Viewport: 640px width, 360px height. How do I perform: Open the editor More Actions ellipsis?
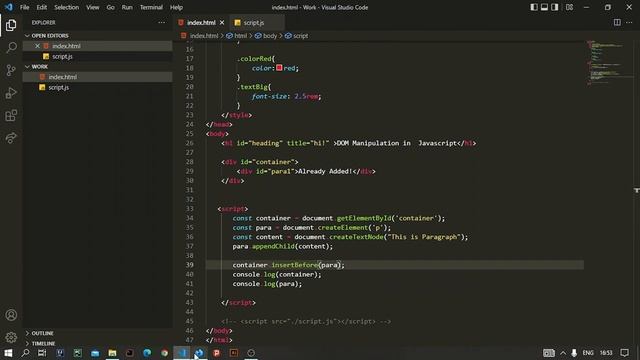coord(629,22)
